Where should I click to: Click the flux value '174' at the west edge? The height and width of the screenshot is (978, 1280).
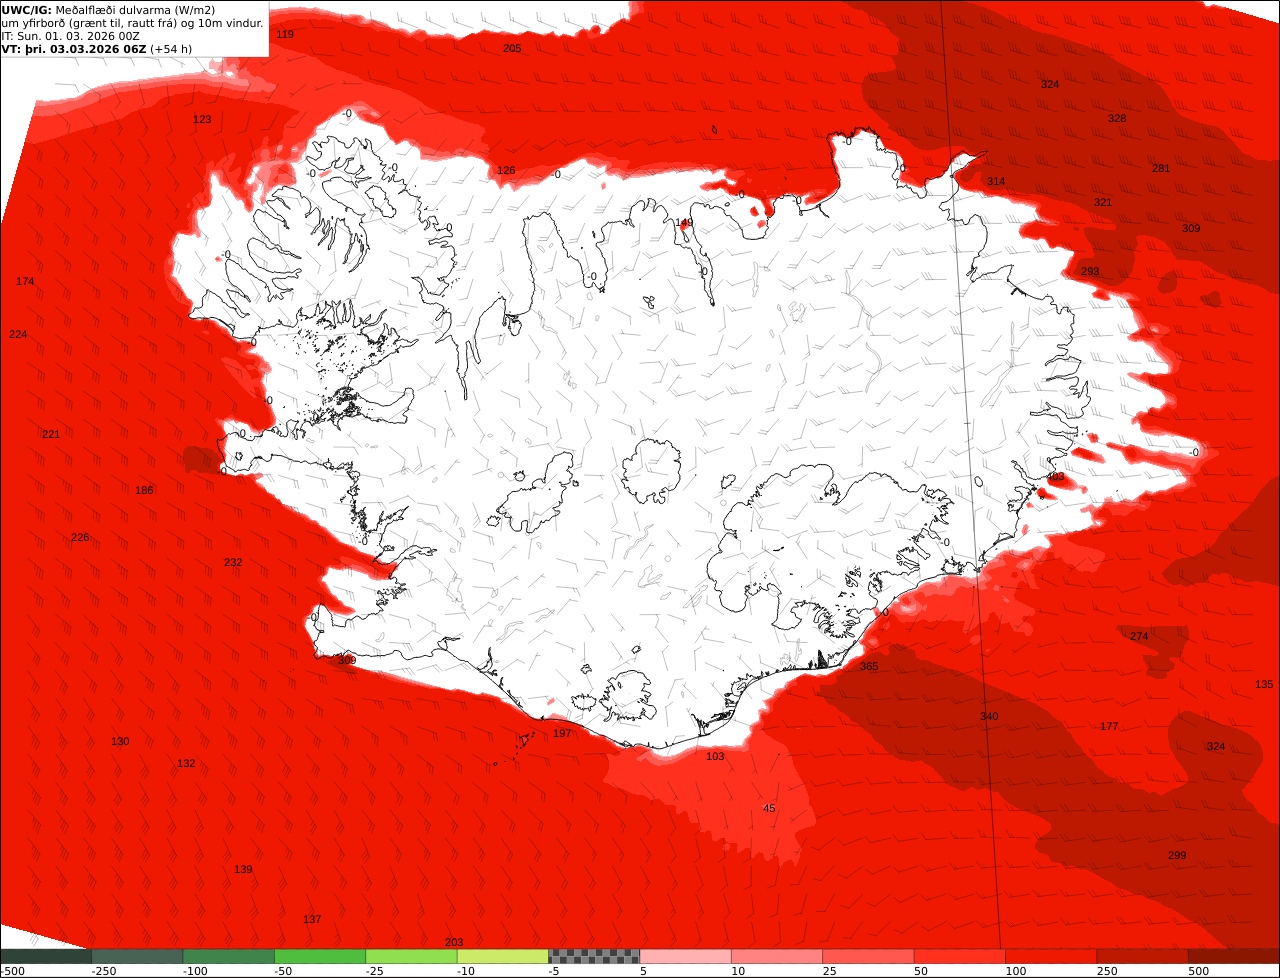(25, 282)
